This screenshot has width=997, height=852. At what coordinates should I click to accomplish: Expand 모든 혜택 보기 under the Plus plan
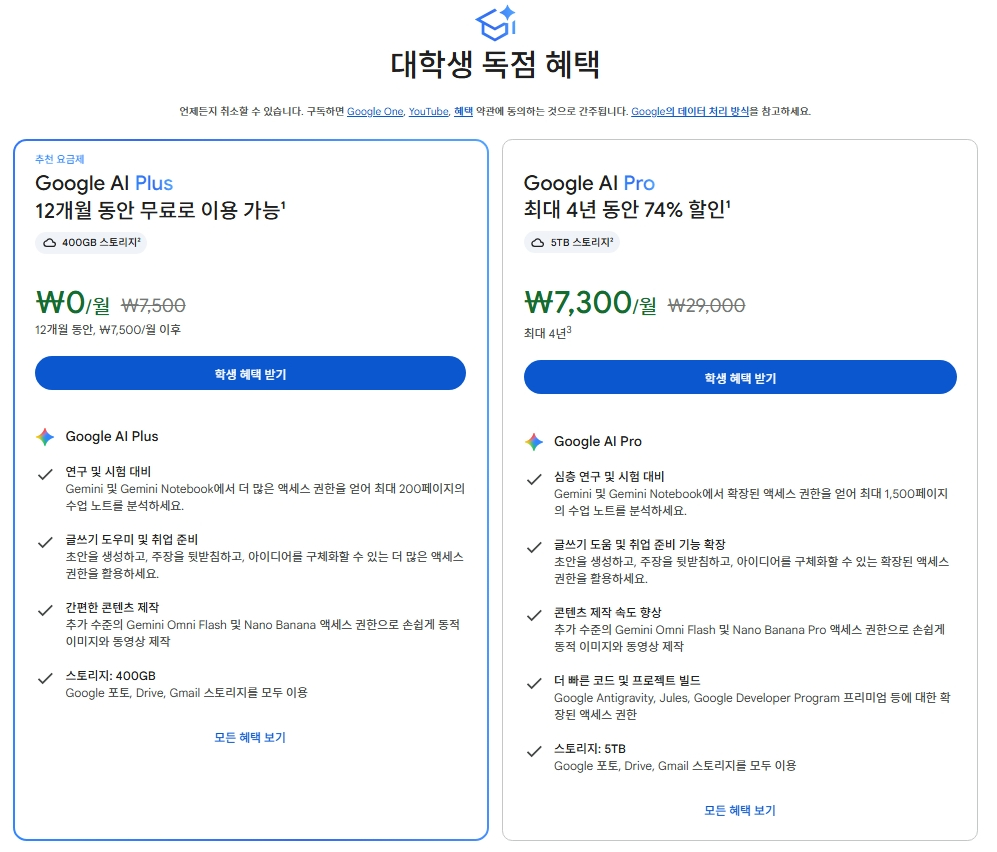point(250,738)
